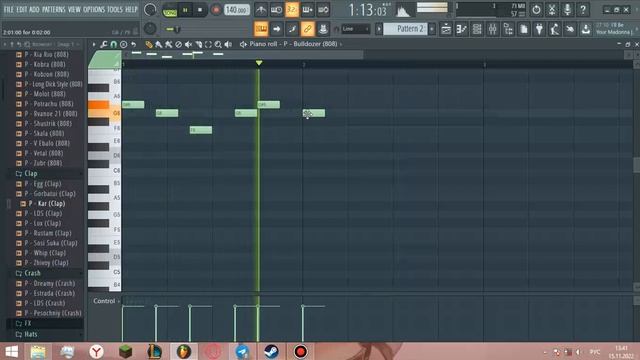
Task: Click the files/project copy icon in toolbar
Action: coord(524,29)
